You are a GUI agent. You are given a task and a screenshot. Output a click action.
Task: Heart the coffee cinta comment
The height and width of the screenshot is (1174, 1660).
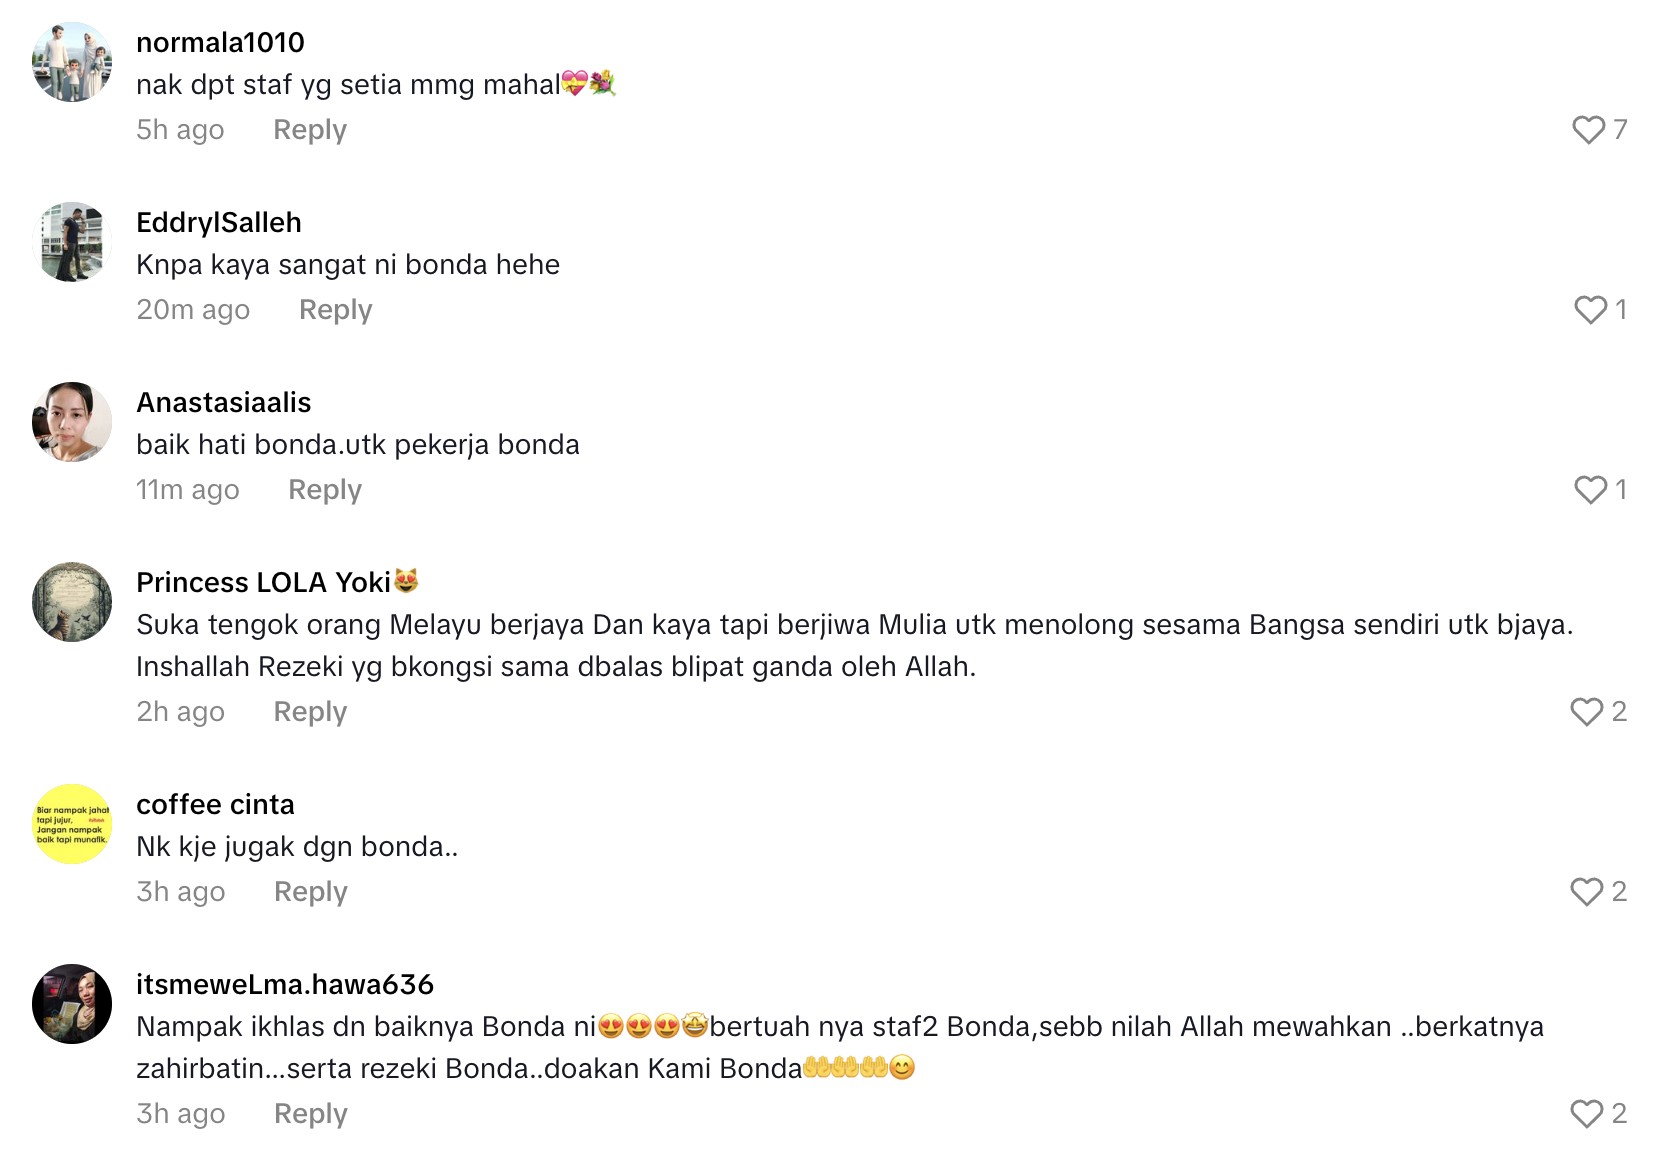[1587, 892]
